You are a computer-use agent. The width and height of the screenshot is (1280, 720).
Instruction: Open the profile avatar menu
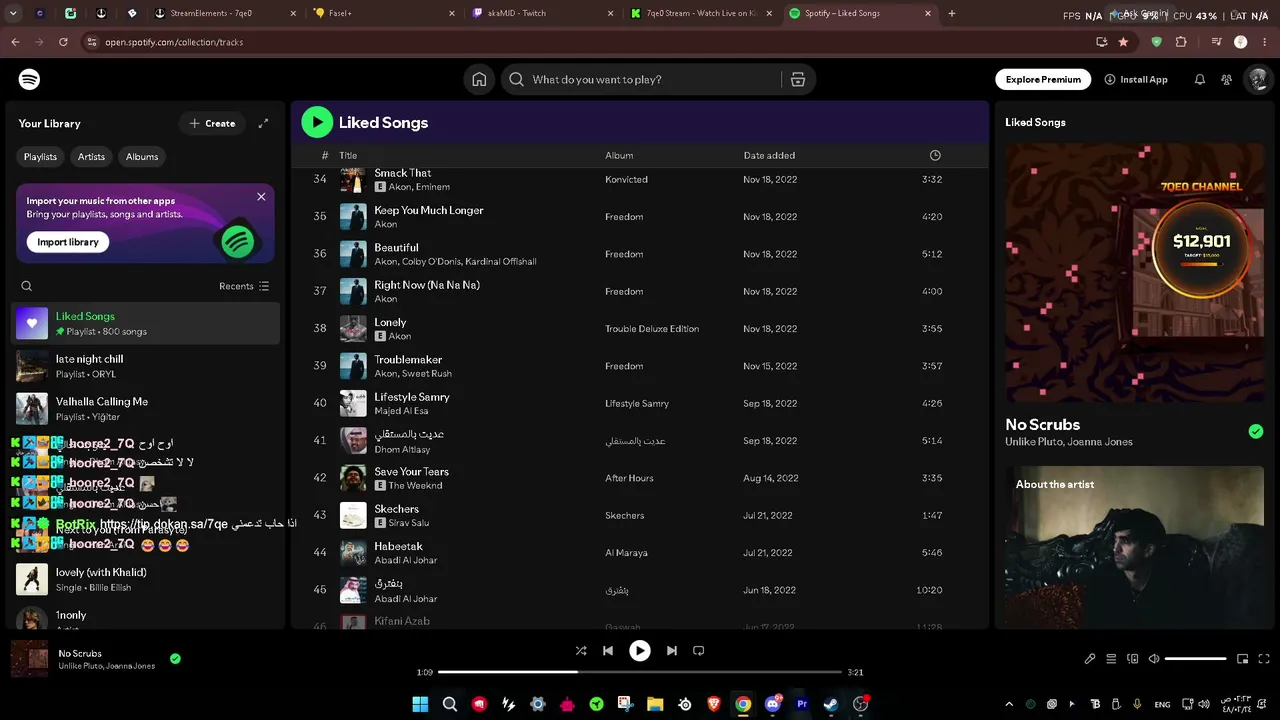click(1257, 79)
